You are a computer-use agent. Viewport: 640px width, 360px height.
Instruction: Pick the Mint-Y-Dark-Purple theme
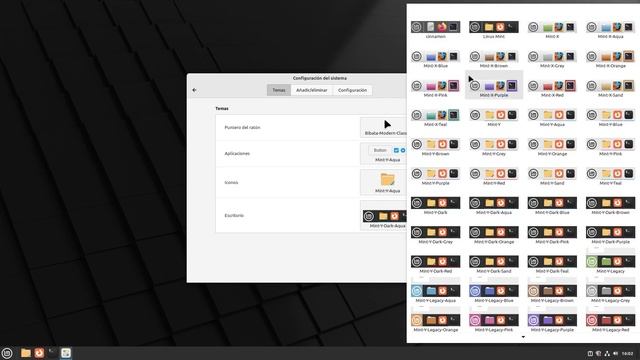[611, 235]
